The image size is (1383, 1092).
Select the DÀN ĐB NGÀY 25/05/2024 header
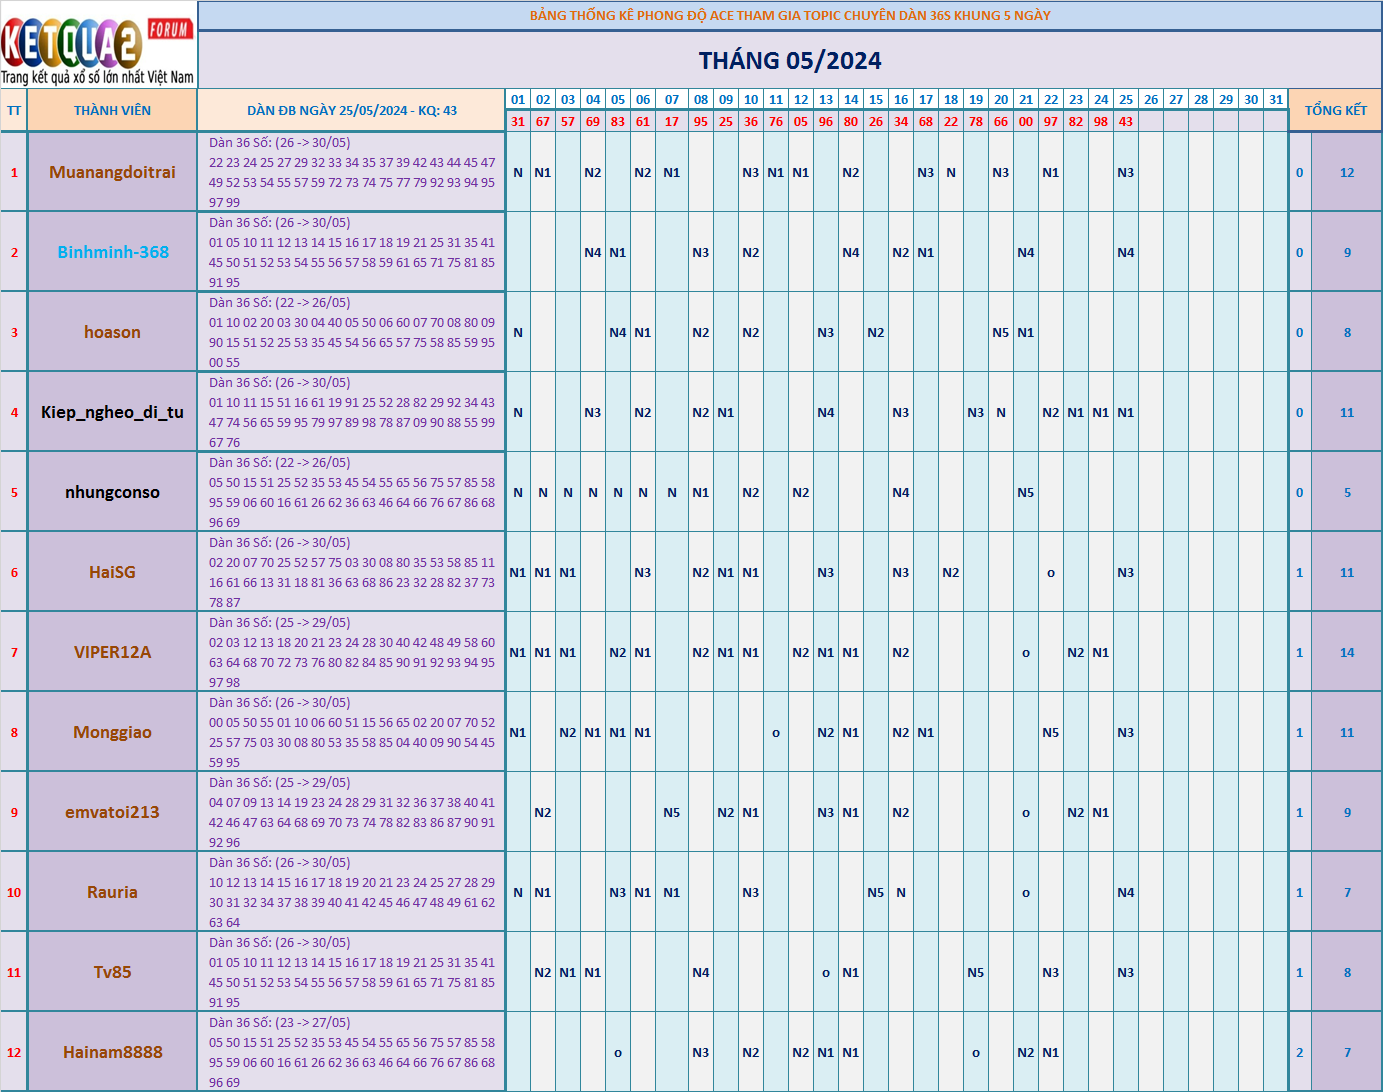(x=351, y=111)
